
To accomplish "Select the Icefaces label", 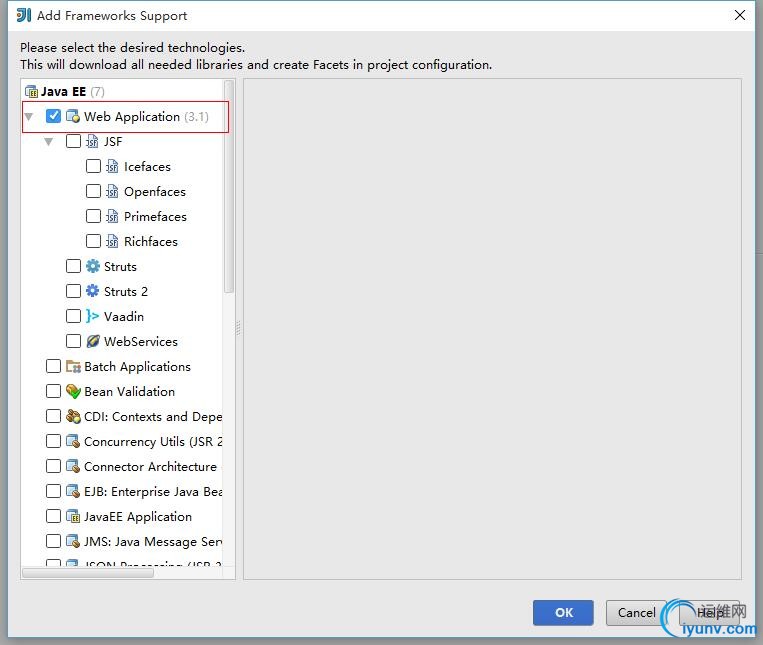I will [x=147, y=167].
